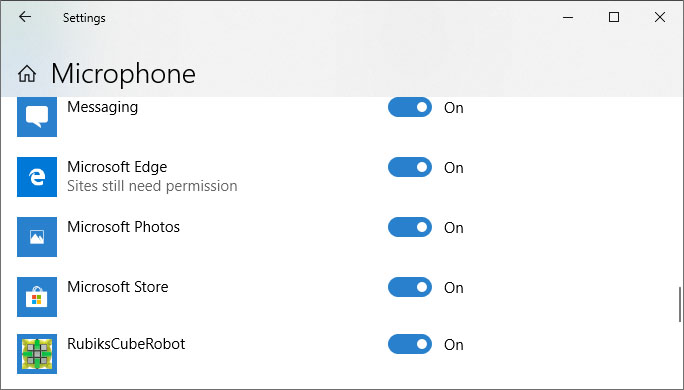Screen dimensions: 684x390
Task: Toggle microphone permission for Microsoft Store
Action: point(410,287)
